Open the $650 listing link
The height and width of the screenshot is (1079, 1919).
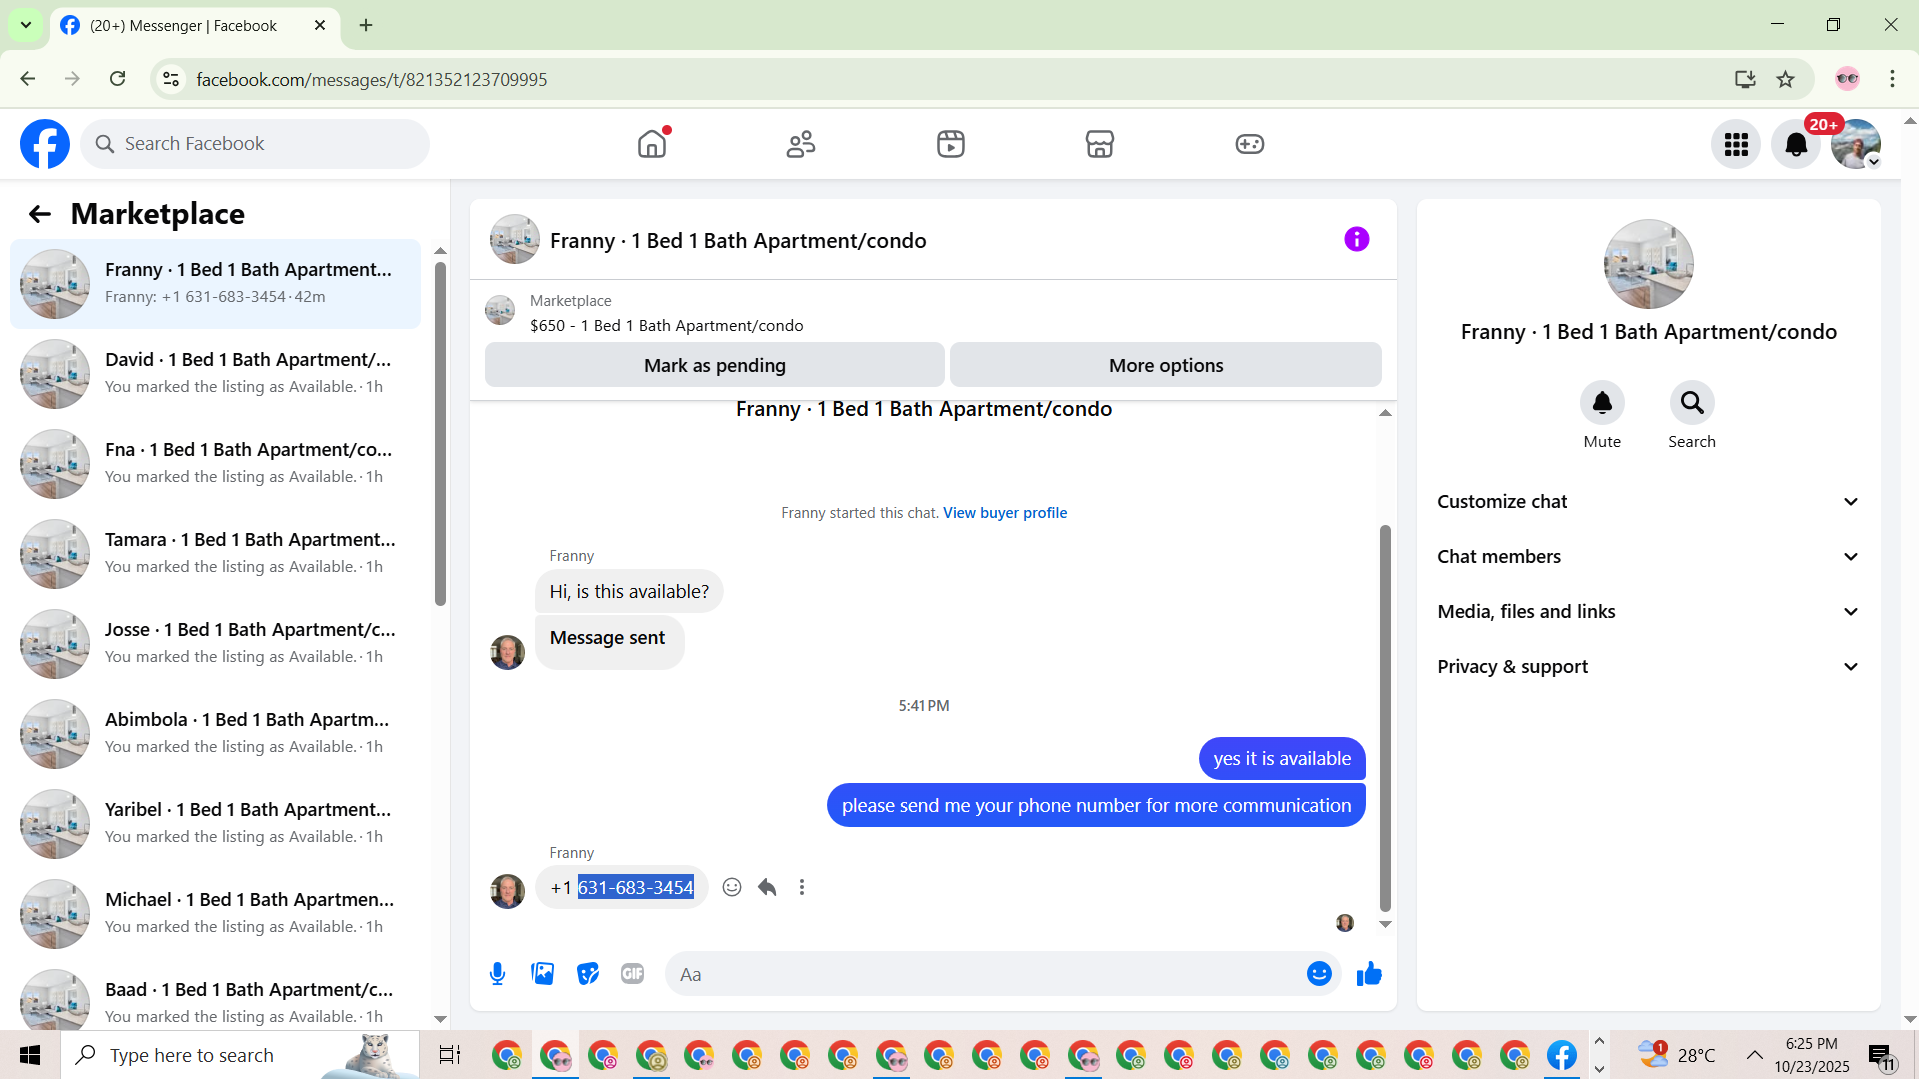click(666, 326)
